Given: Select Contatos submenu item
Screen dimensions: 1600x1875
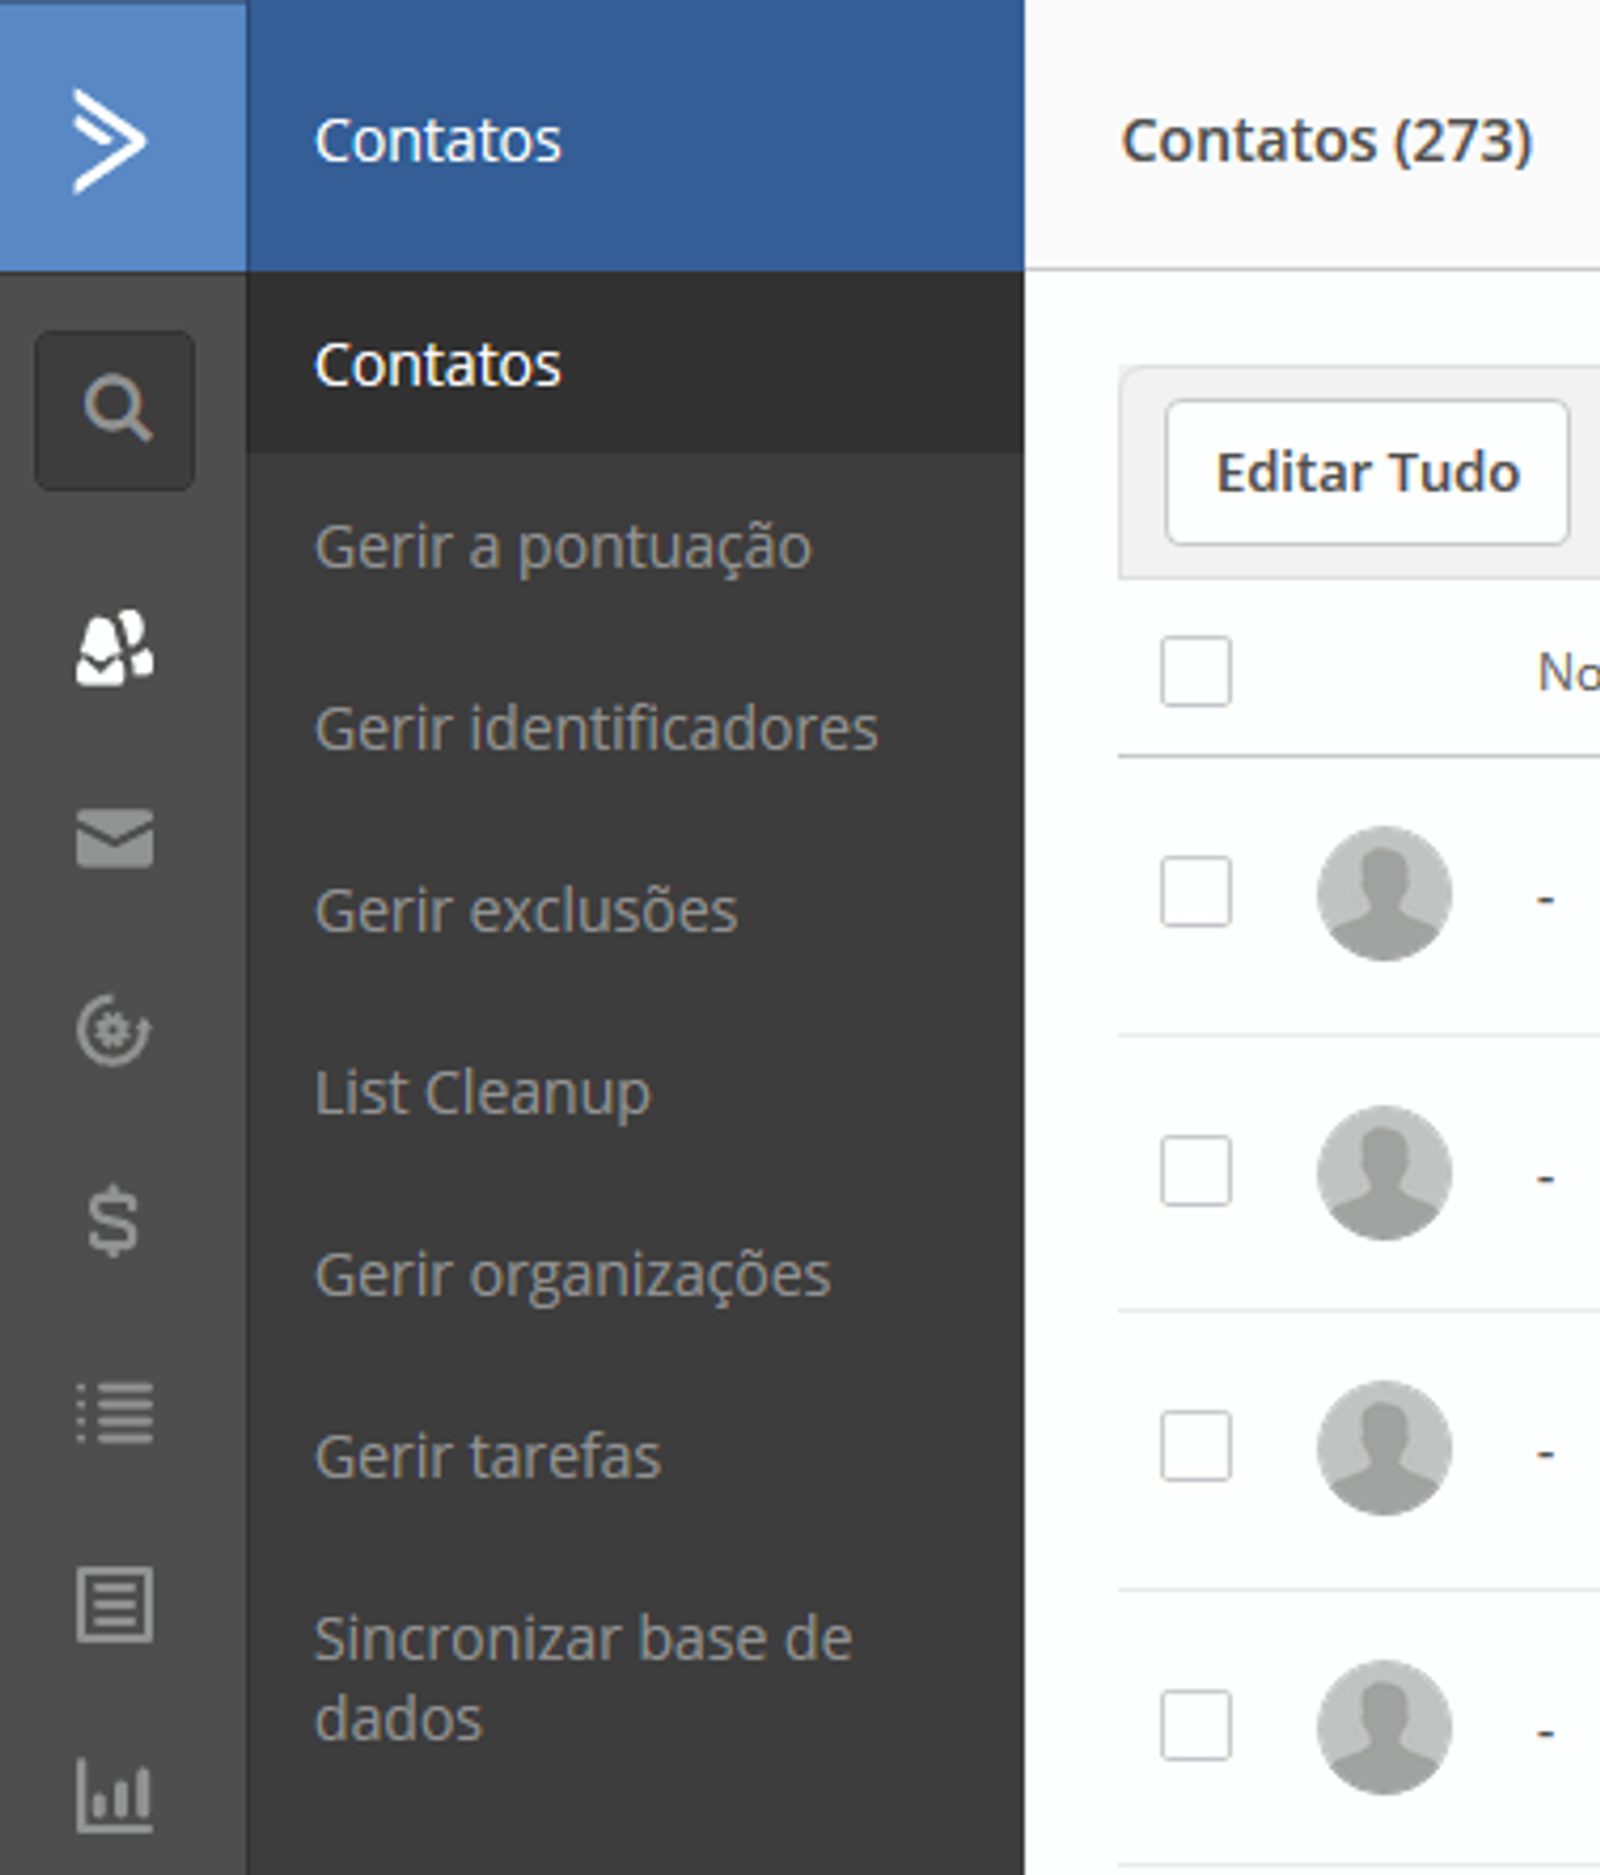Looking at the screenshot, I should (438, 365).
